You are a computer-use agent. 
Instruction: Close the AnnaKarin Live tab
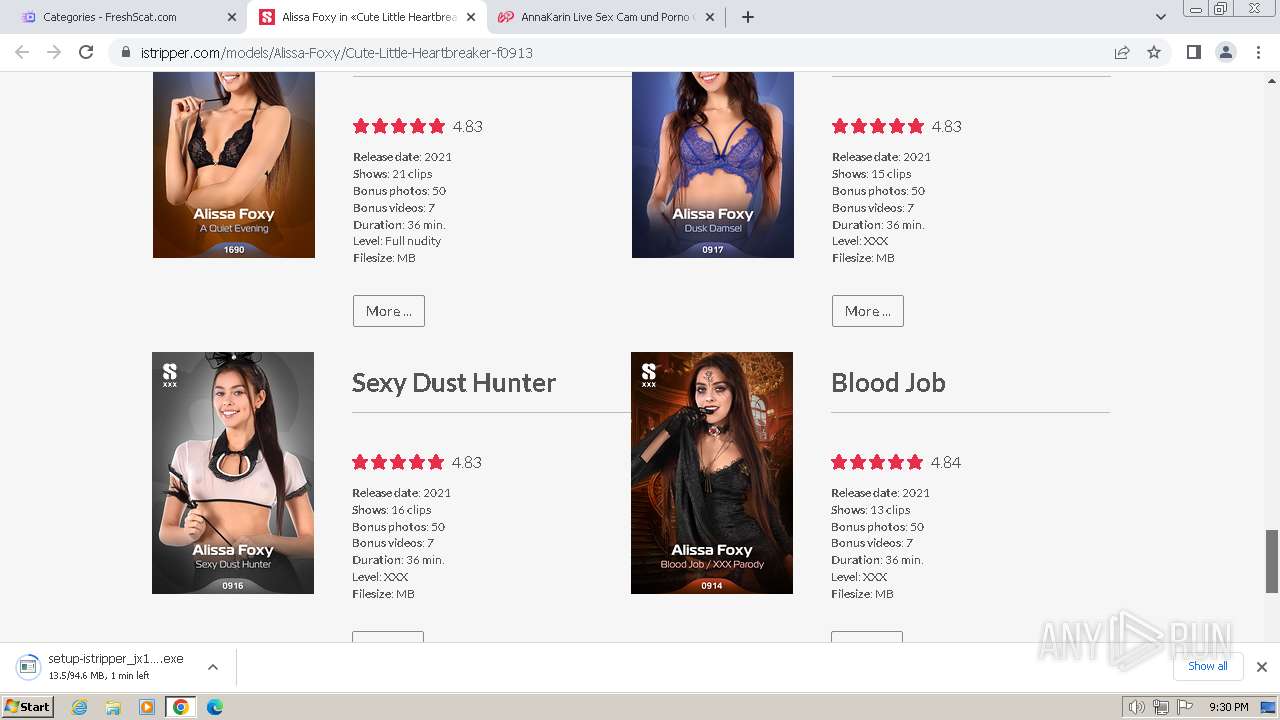[x=709, y=17]
